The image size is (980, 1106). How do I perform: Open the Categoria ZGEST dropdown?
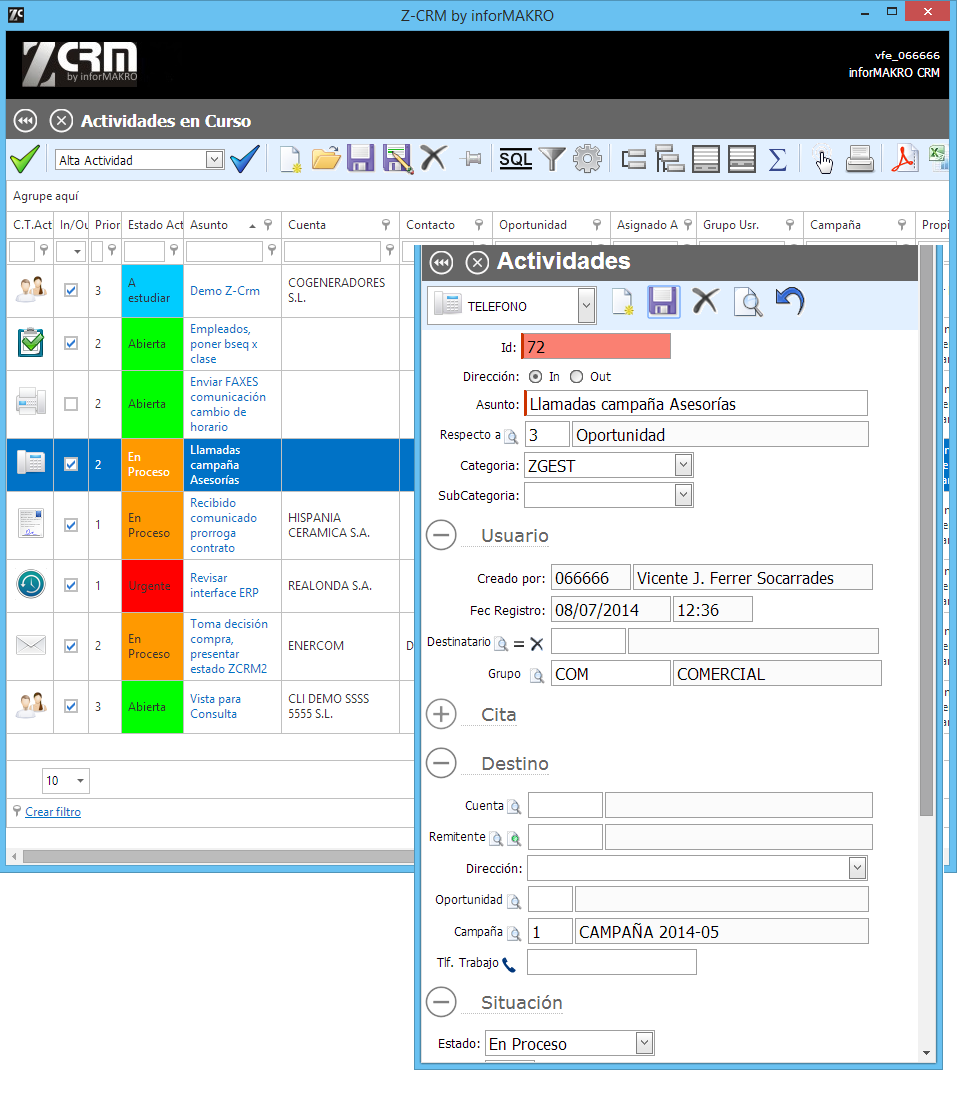(x=682, y=466)
